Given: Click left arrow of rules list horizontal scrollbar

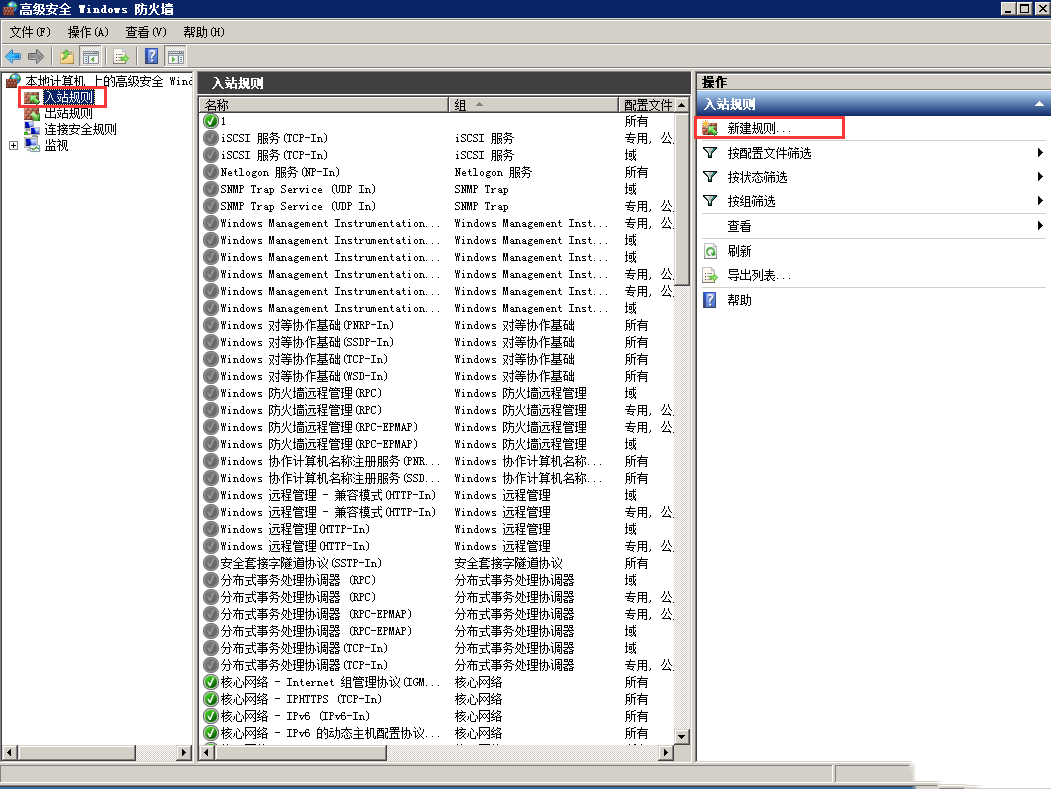Looking at the screenshot, I should click(x=207, y=753).
